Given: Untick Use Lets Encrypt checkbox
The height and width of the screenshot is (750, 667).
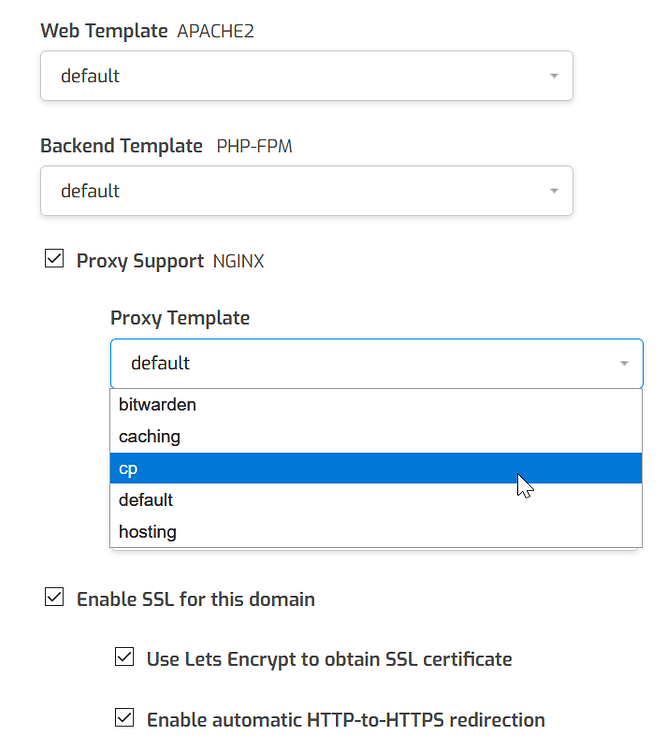Looking at the screenshot, I should (124, 657).
